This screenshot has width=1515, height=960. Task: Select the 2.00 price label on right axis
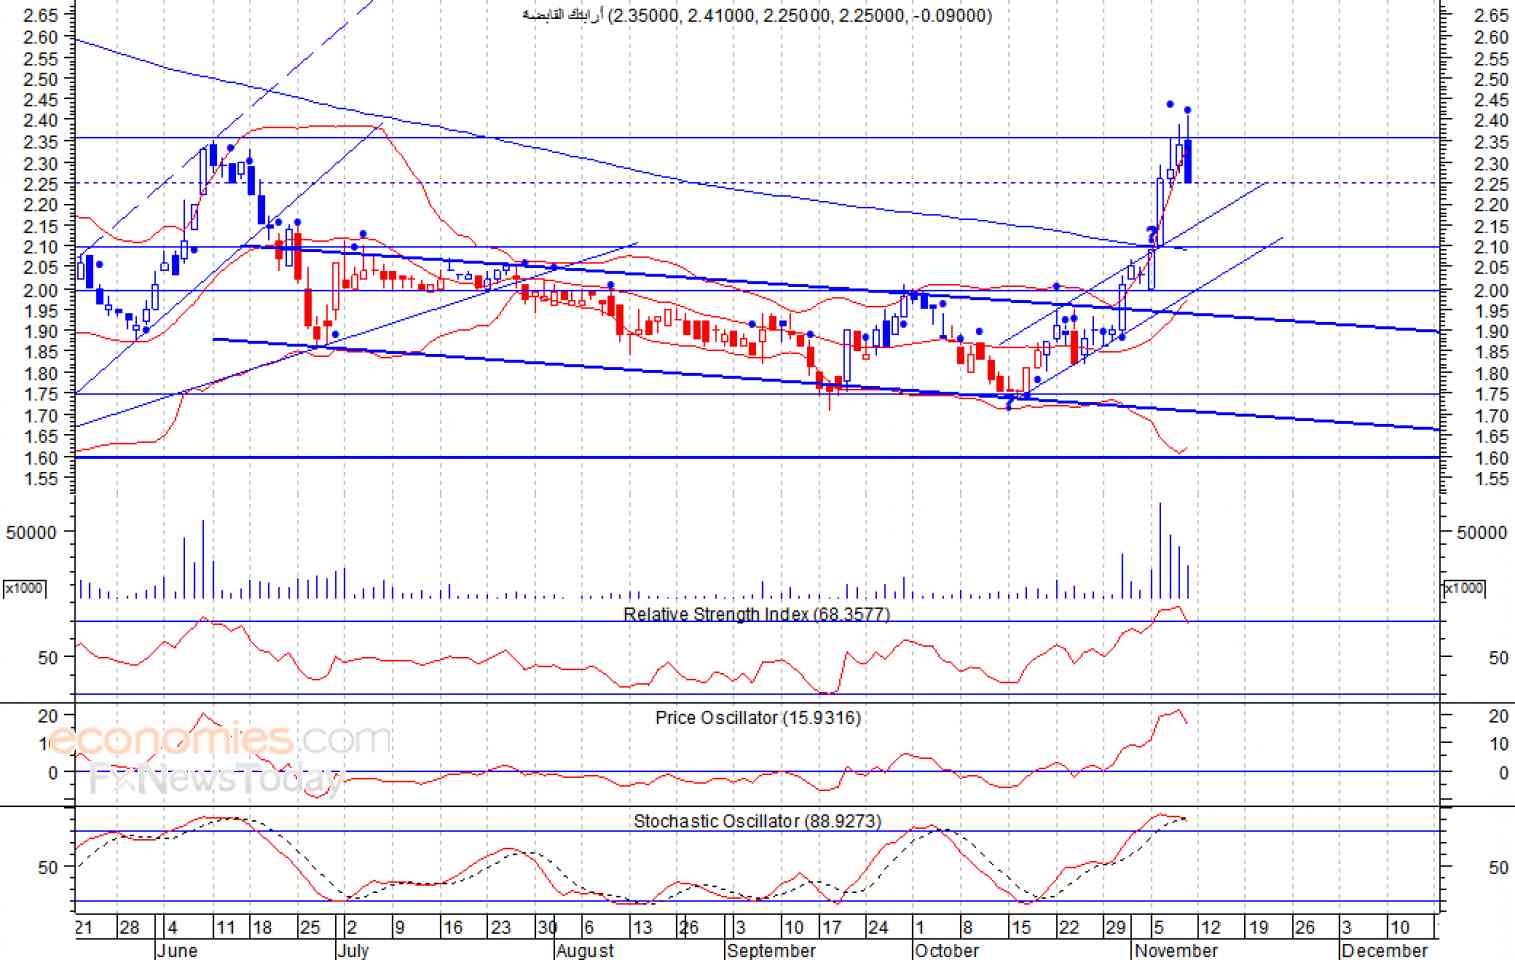click(1492, 290)
